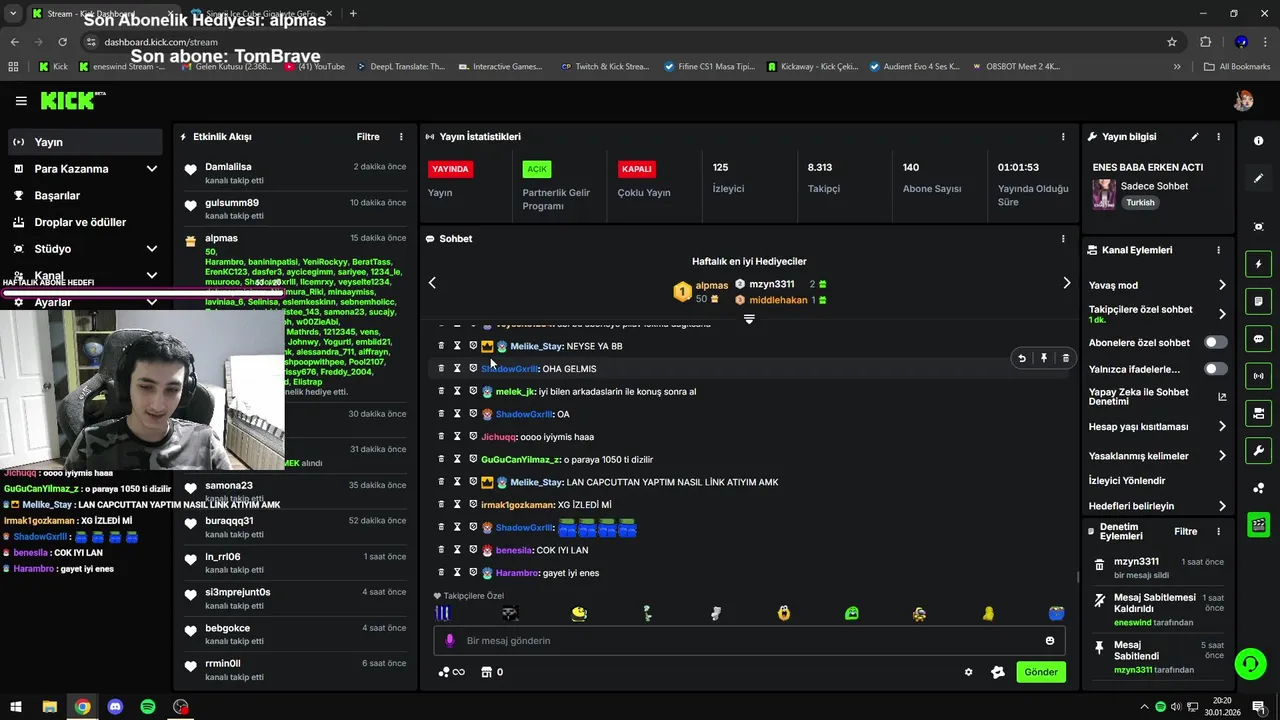Open profile avatar at top right

tap(1243, 101)
